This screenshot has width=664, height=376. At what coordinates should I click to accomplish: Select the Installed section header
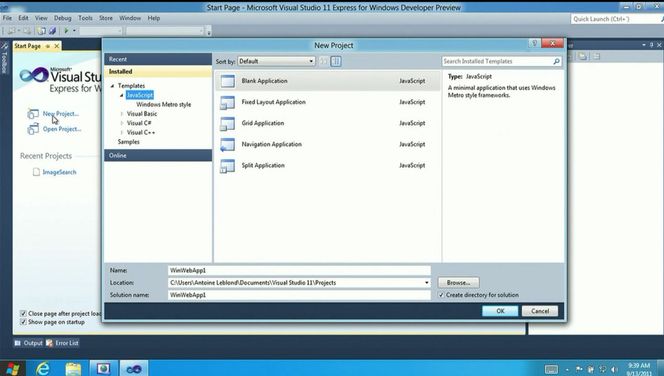(x=158, y=72)
